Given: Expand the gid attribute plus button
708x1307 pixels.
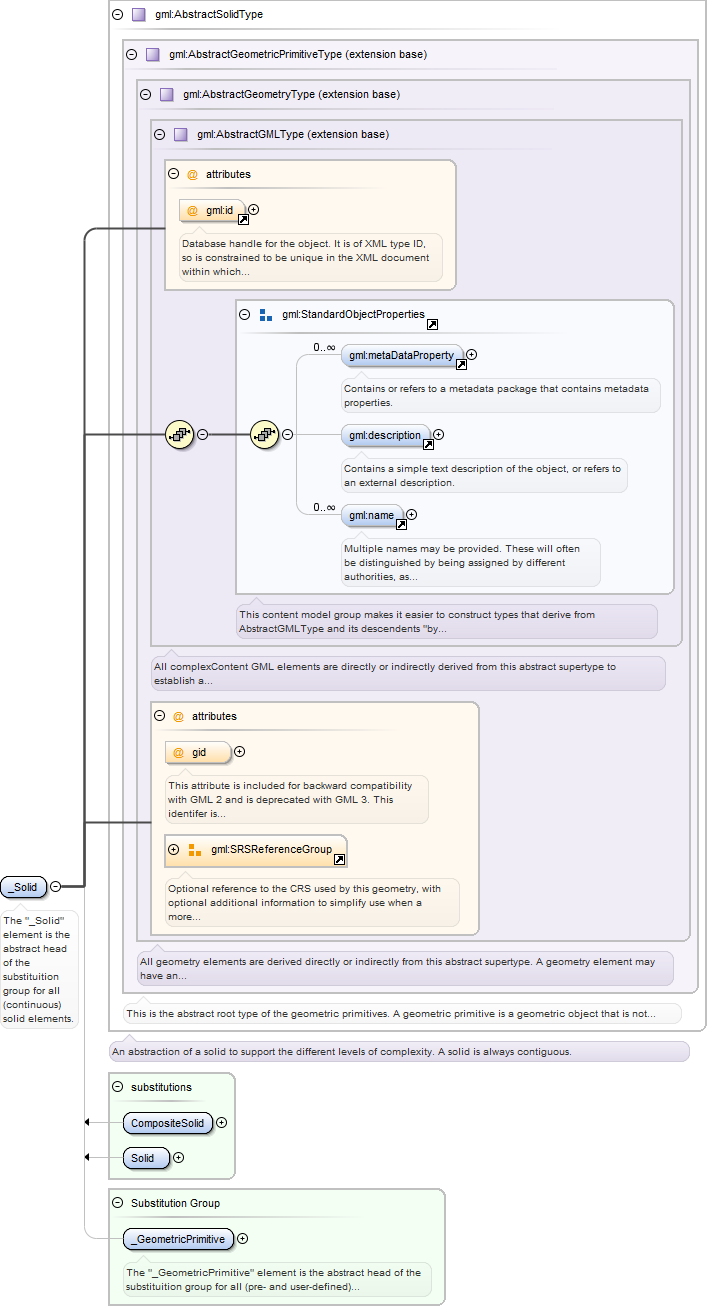Looking at the screenshot, I should 239,751.
